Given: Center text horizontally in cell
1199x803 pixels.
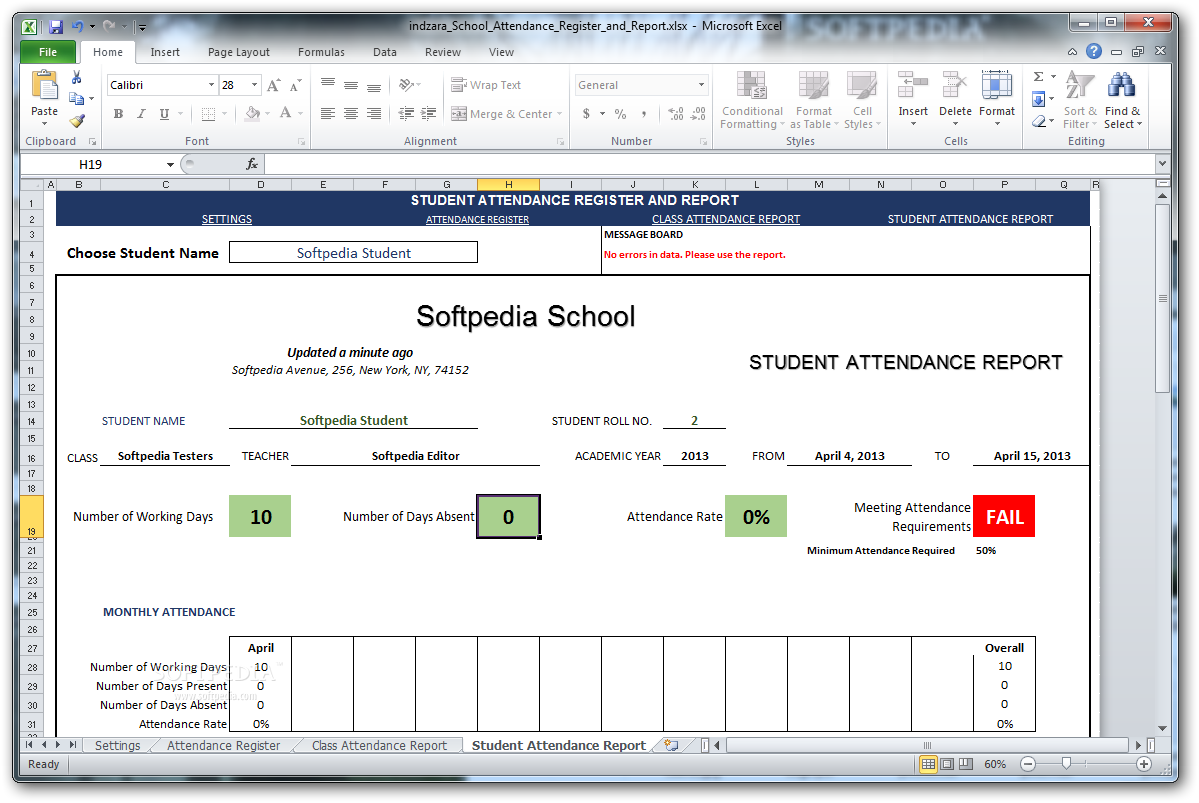Looking at the screenshot, I should [x=351, y=114].
